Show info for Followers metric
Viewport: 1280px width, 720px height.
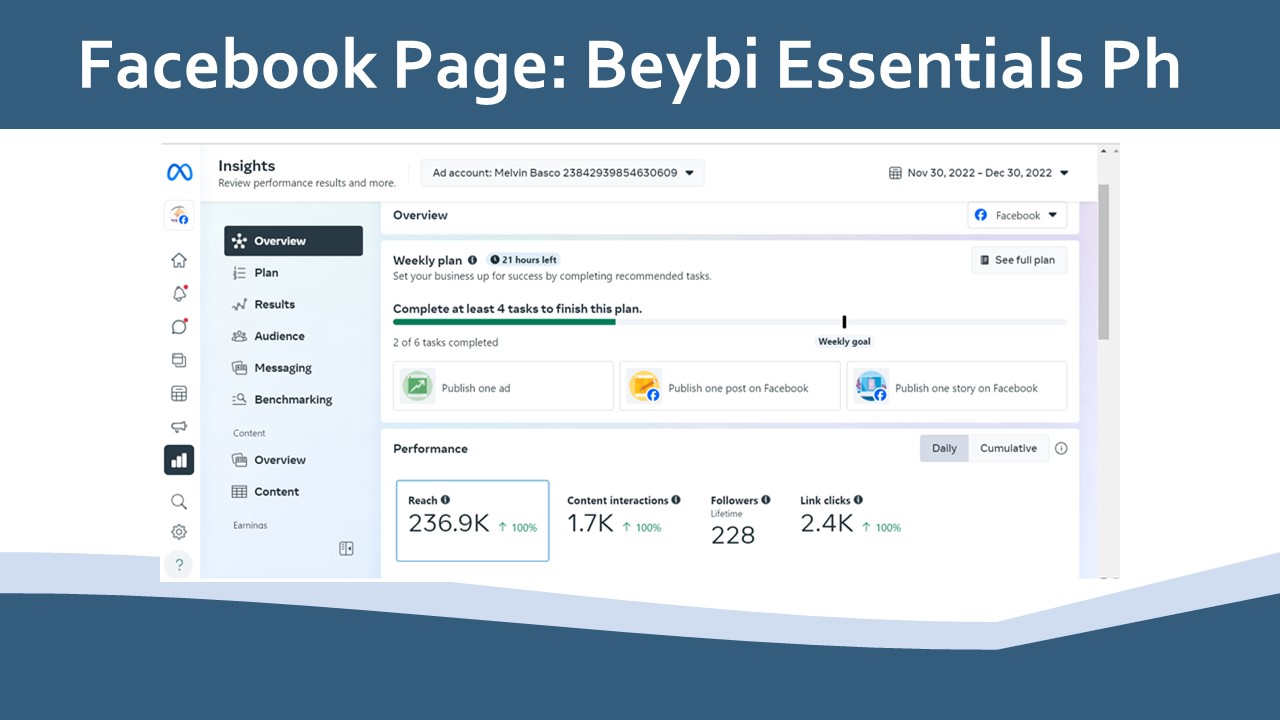[766, 500]
